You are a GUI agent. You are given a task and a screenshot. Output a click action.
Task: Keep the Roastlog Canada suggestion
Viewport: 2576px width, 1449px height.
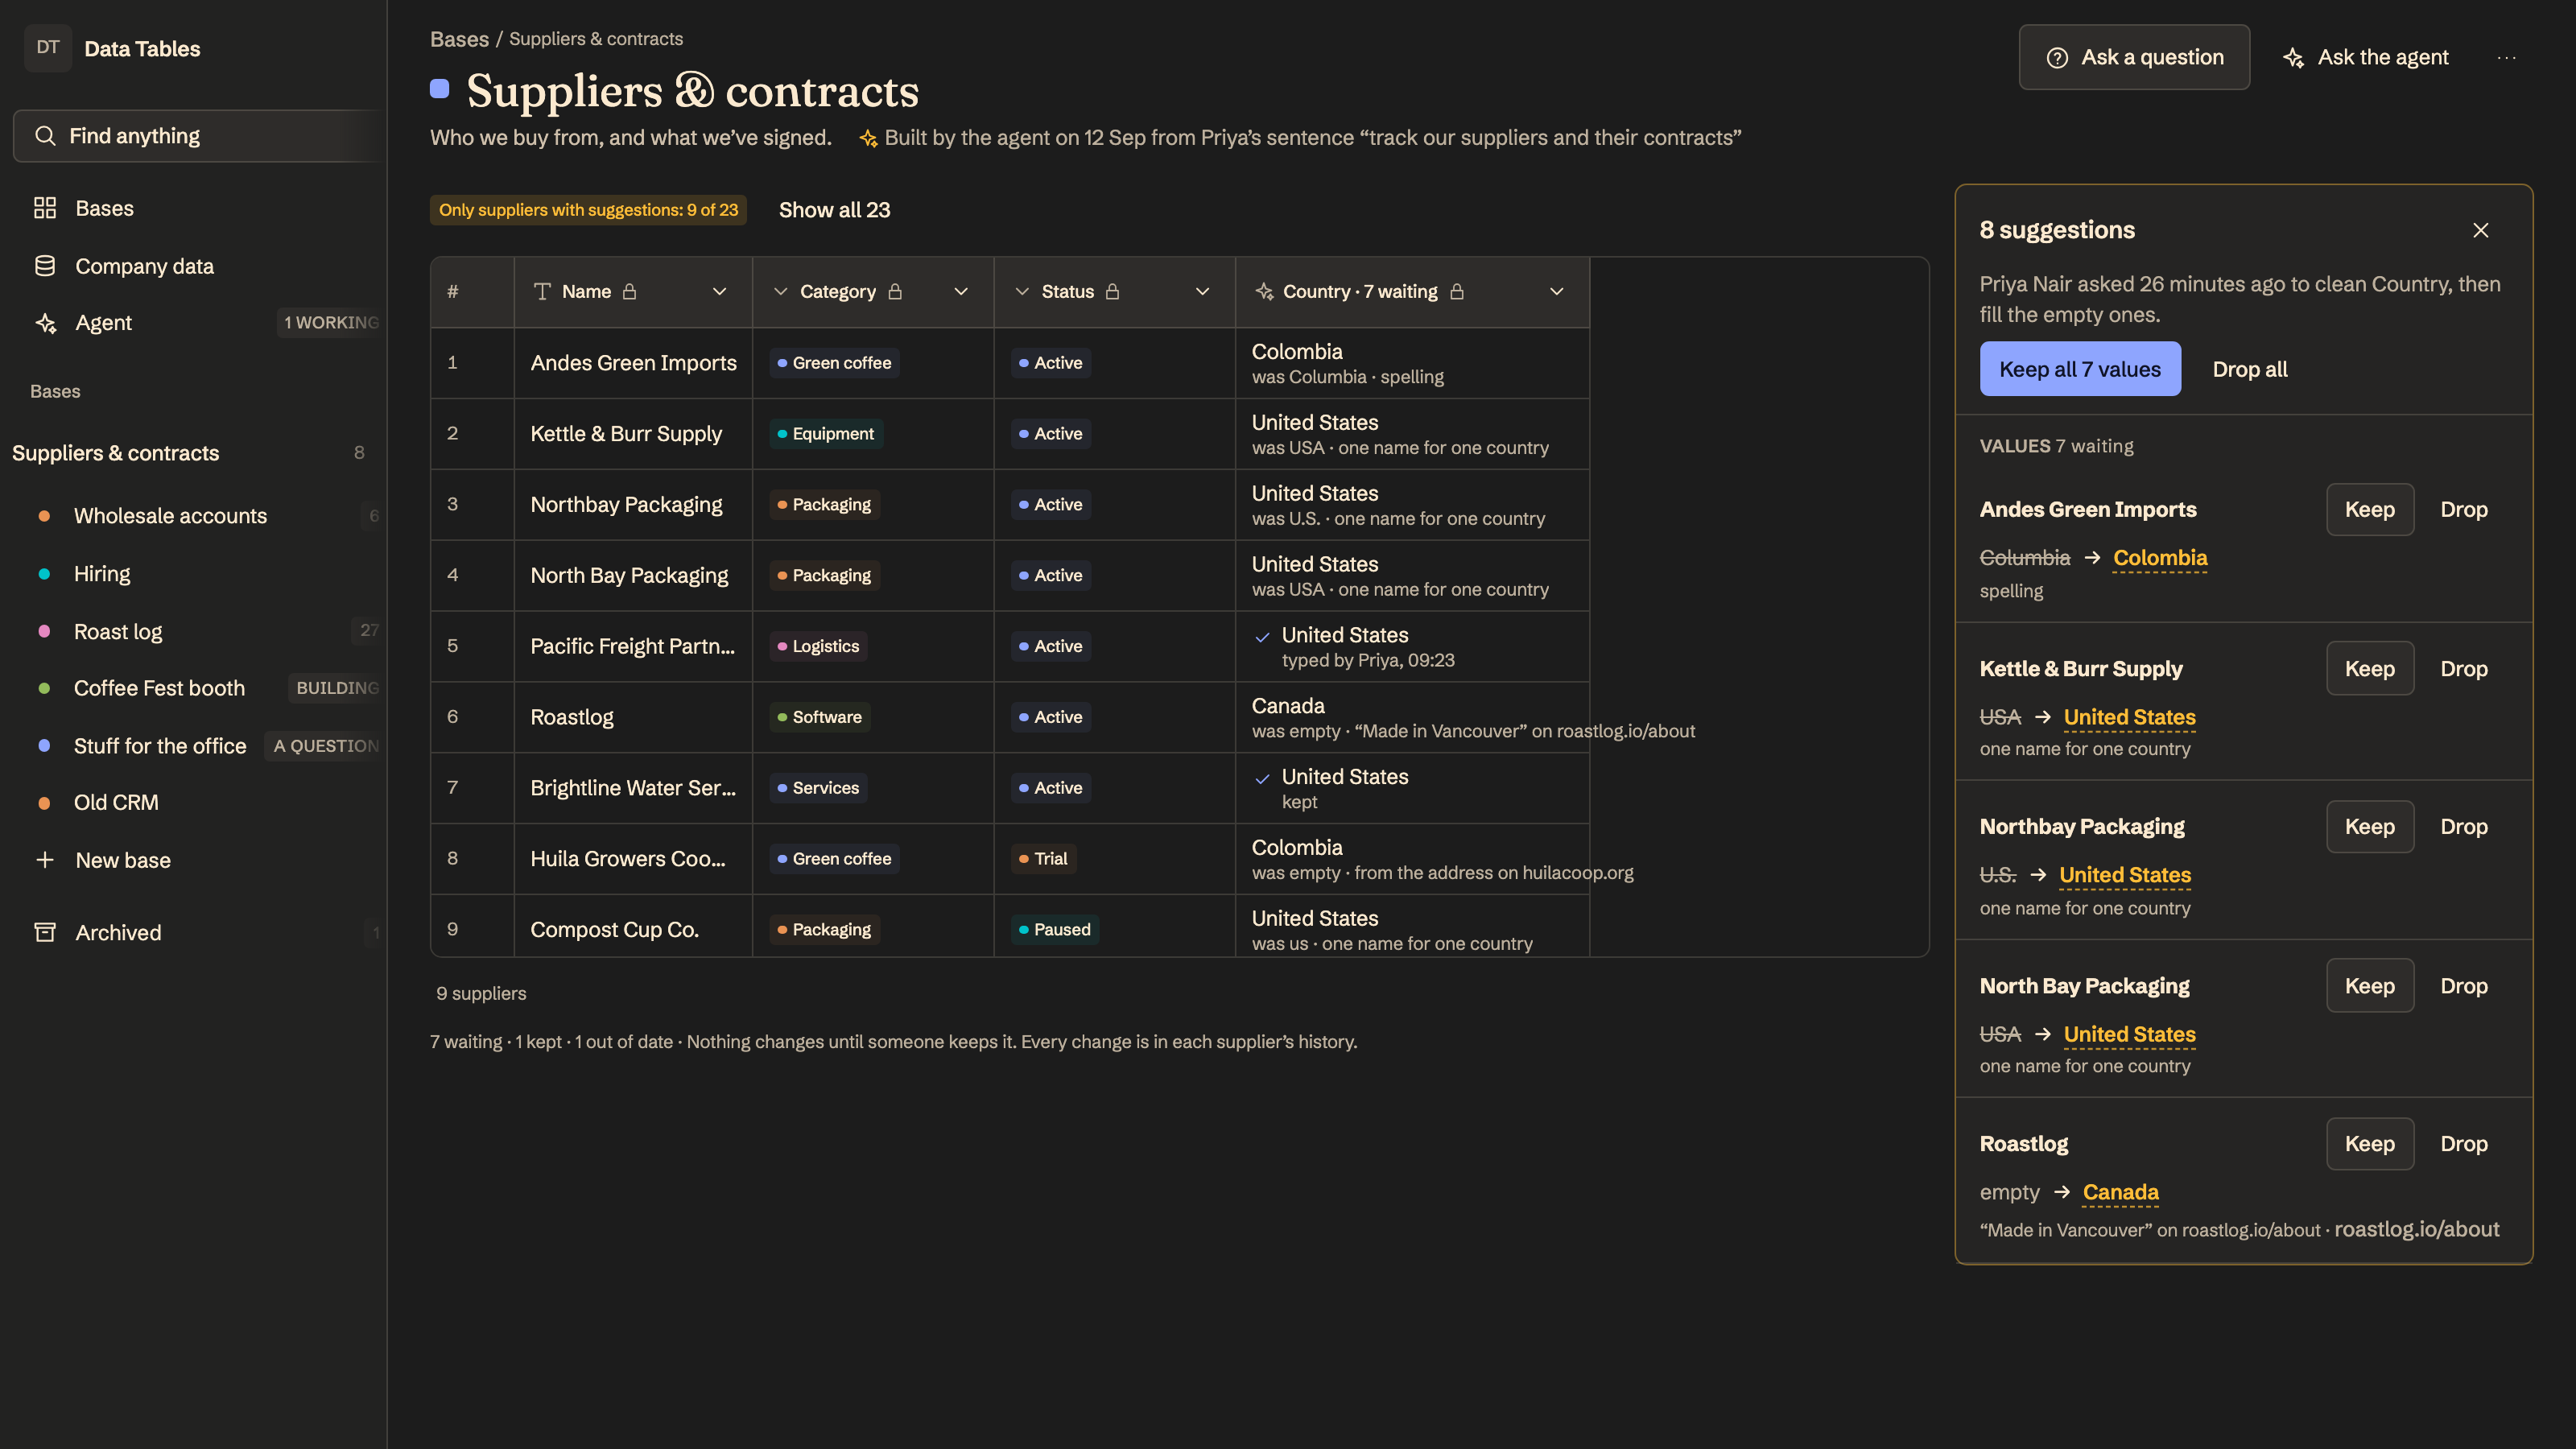[x=2370, y=1143]
